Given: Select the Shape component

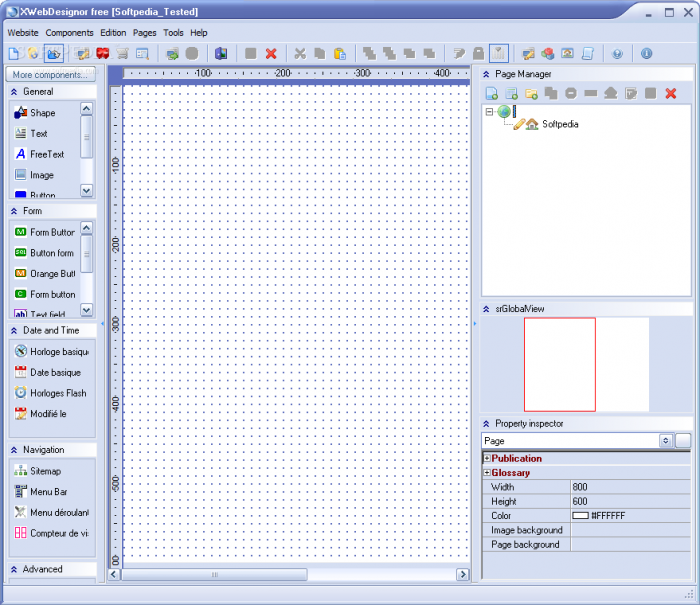Looking at the screenshot, I should coord(42,113).
